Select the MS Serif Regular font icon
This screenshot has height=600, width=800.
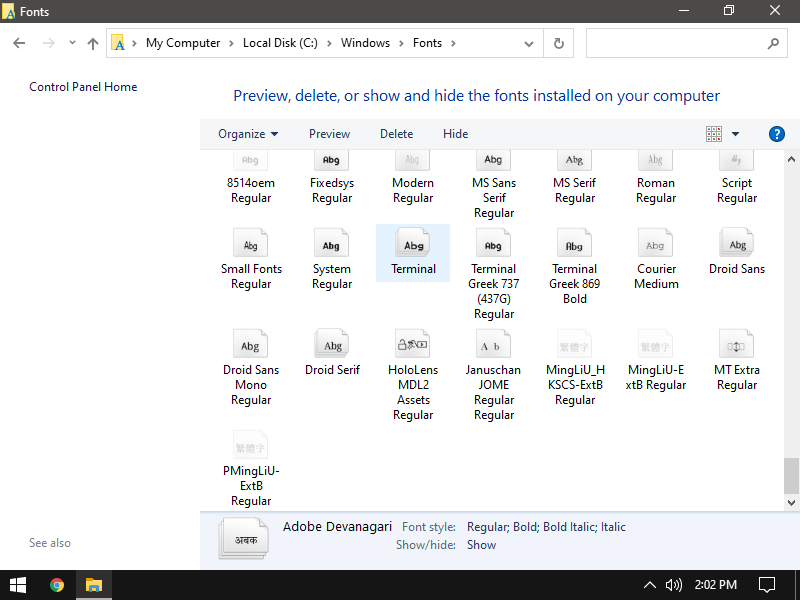point(574,161)
